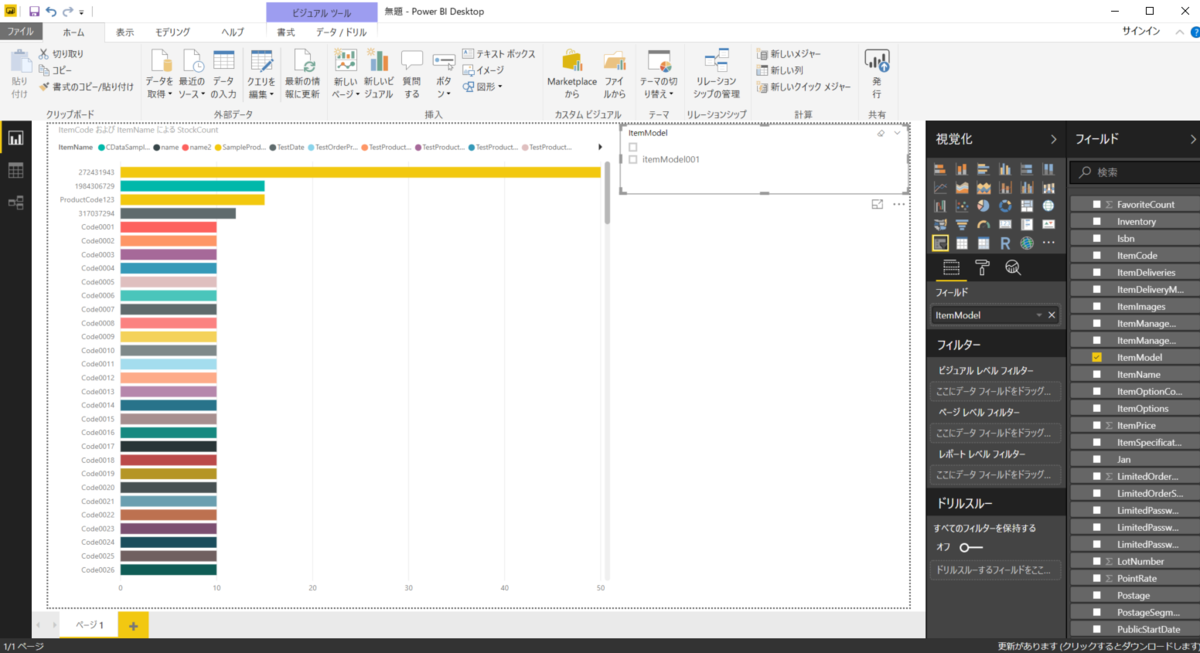Select the funnel chart visualization
This screenshot has height=653, width=1200.
tap(962, 224)
